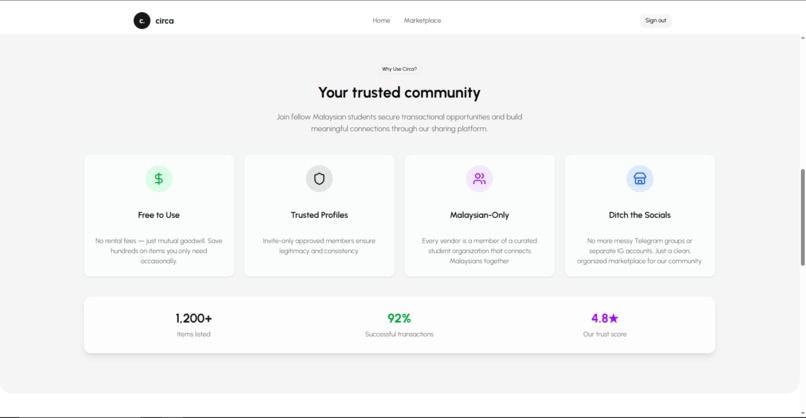Click the blue store icon
The width and height of the screenshot is (806, 418).
tap(639, 178)
